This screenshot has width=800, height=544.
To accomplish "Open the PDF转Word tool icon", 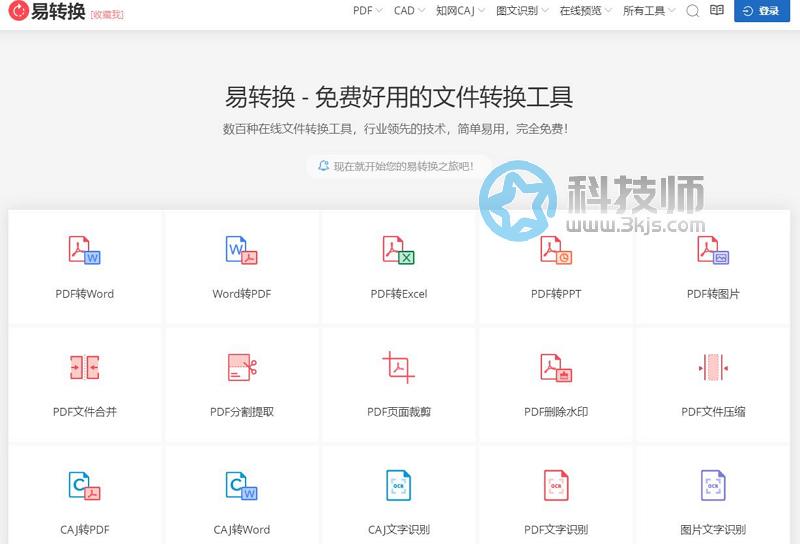I will pos(85,250).
